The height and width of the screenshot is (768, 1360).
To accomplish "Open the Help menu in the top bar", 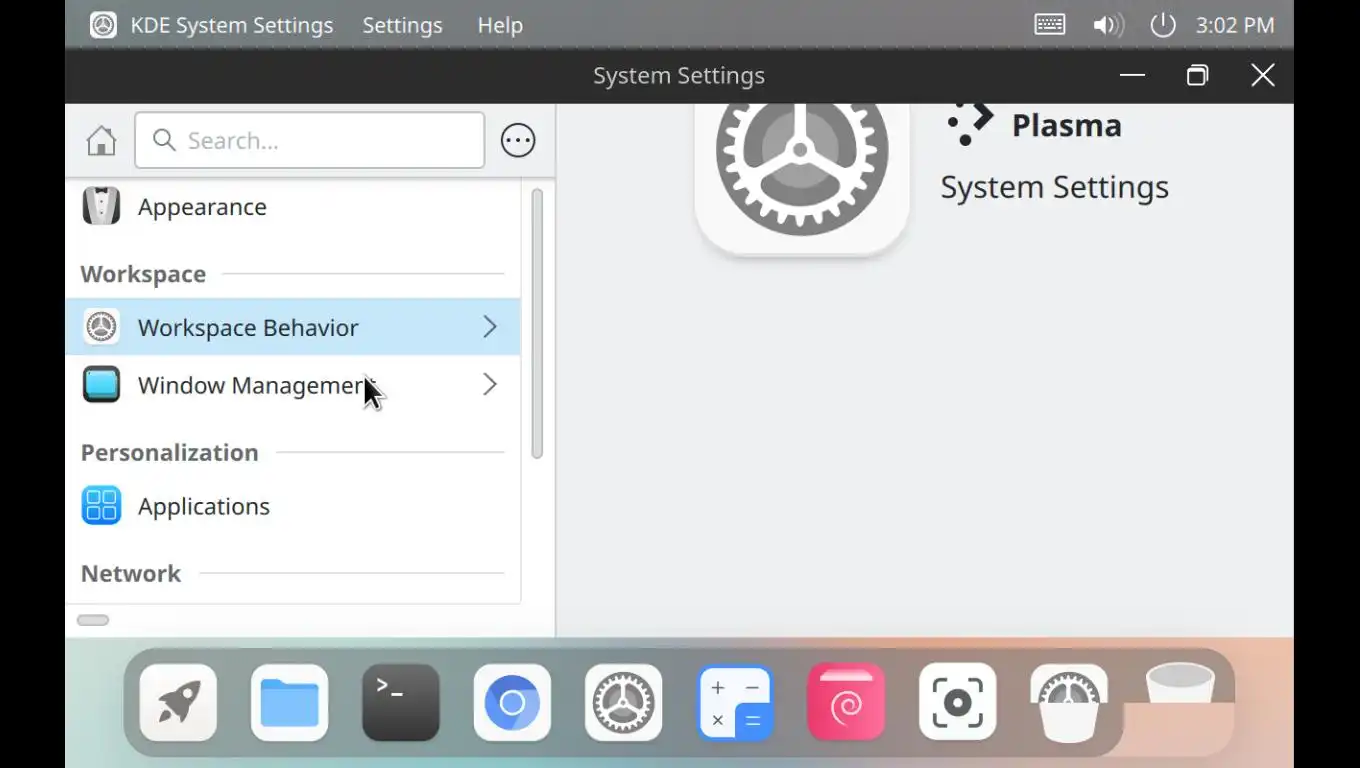I will (500, 25).
